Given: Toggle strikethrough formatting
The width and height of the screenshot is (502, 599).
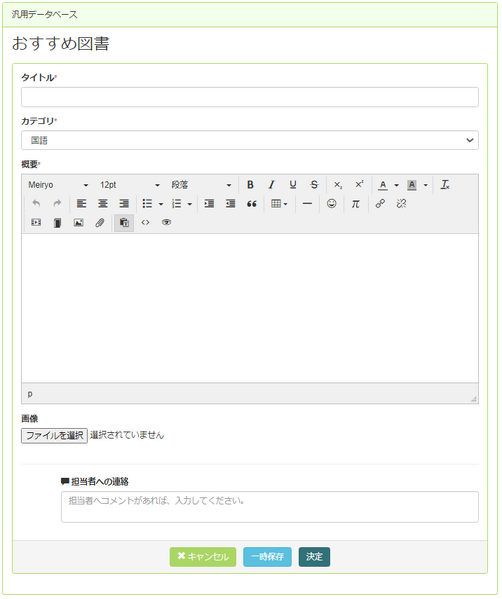Looking at the screenshot, I should click(314, 185).
